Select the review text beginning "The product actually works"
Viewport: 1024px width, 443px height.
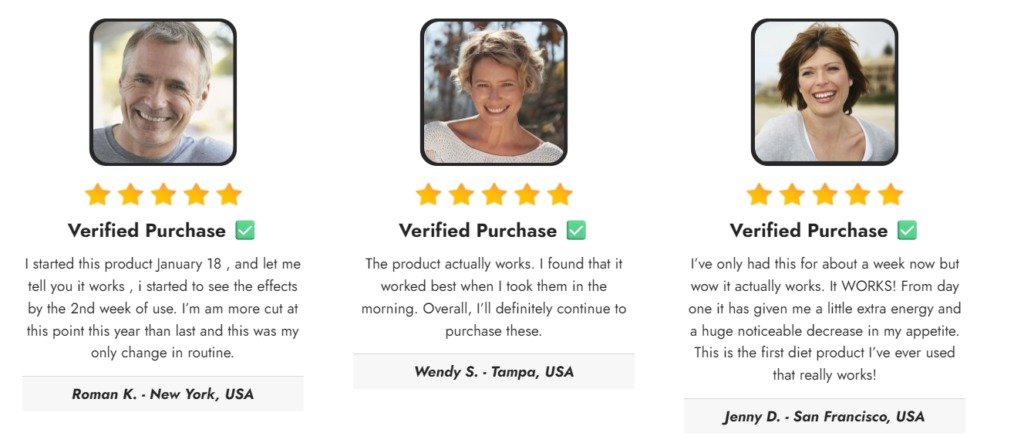click(494, 297)
